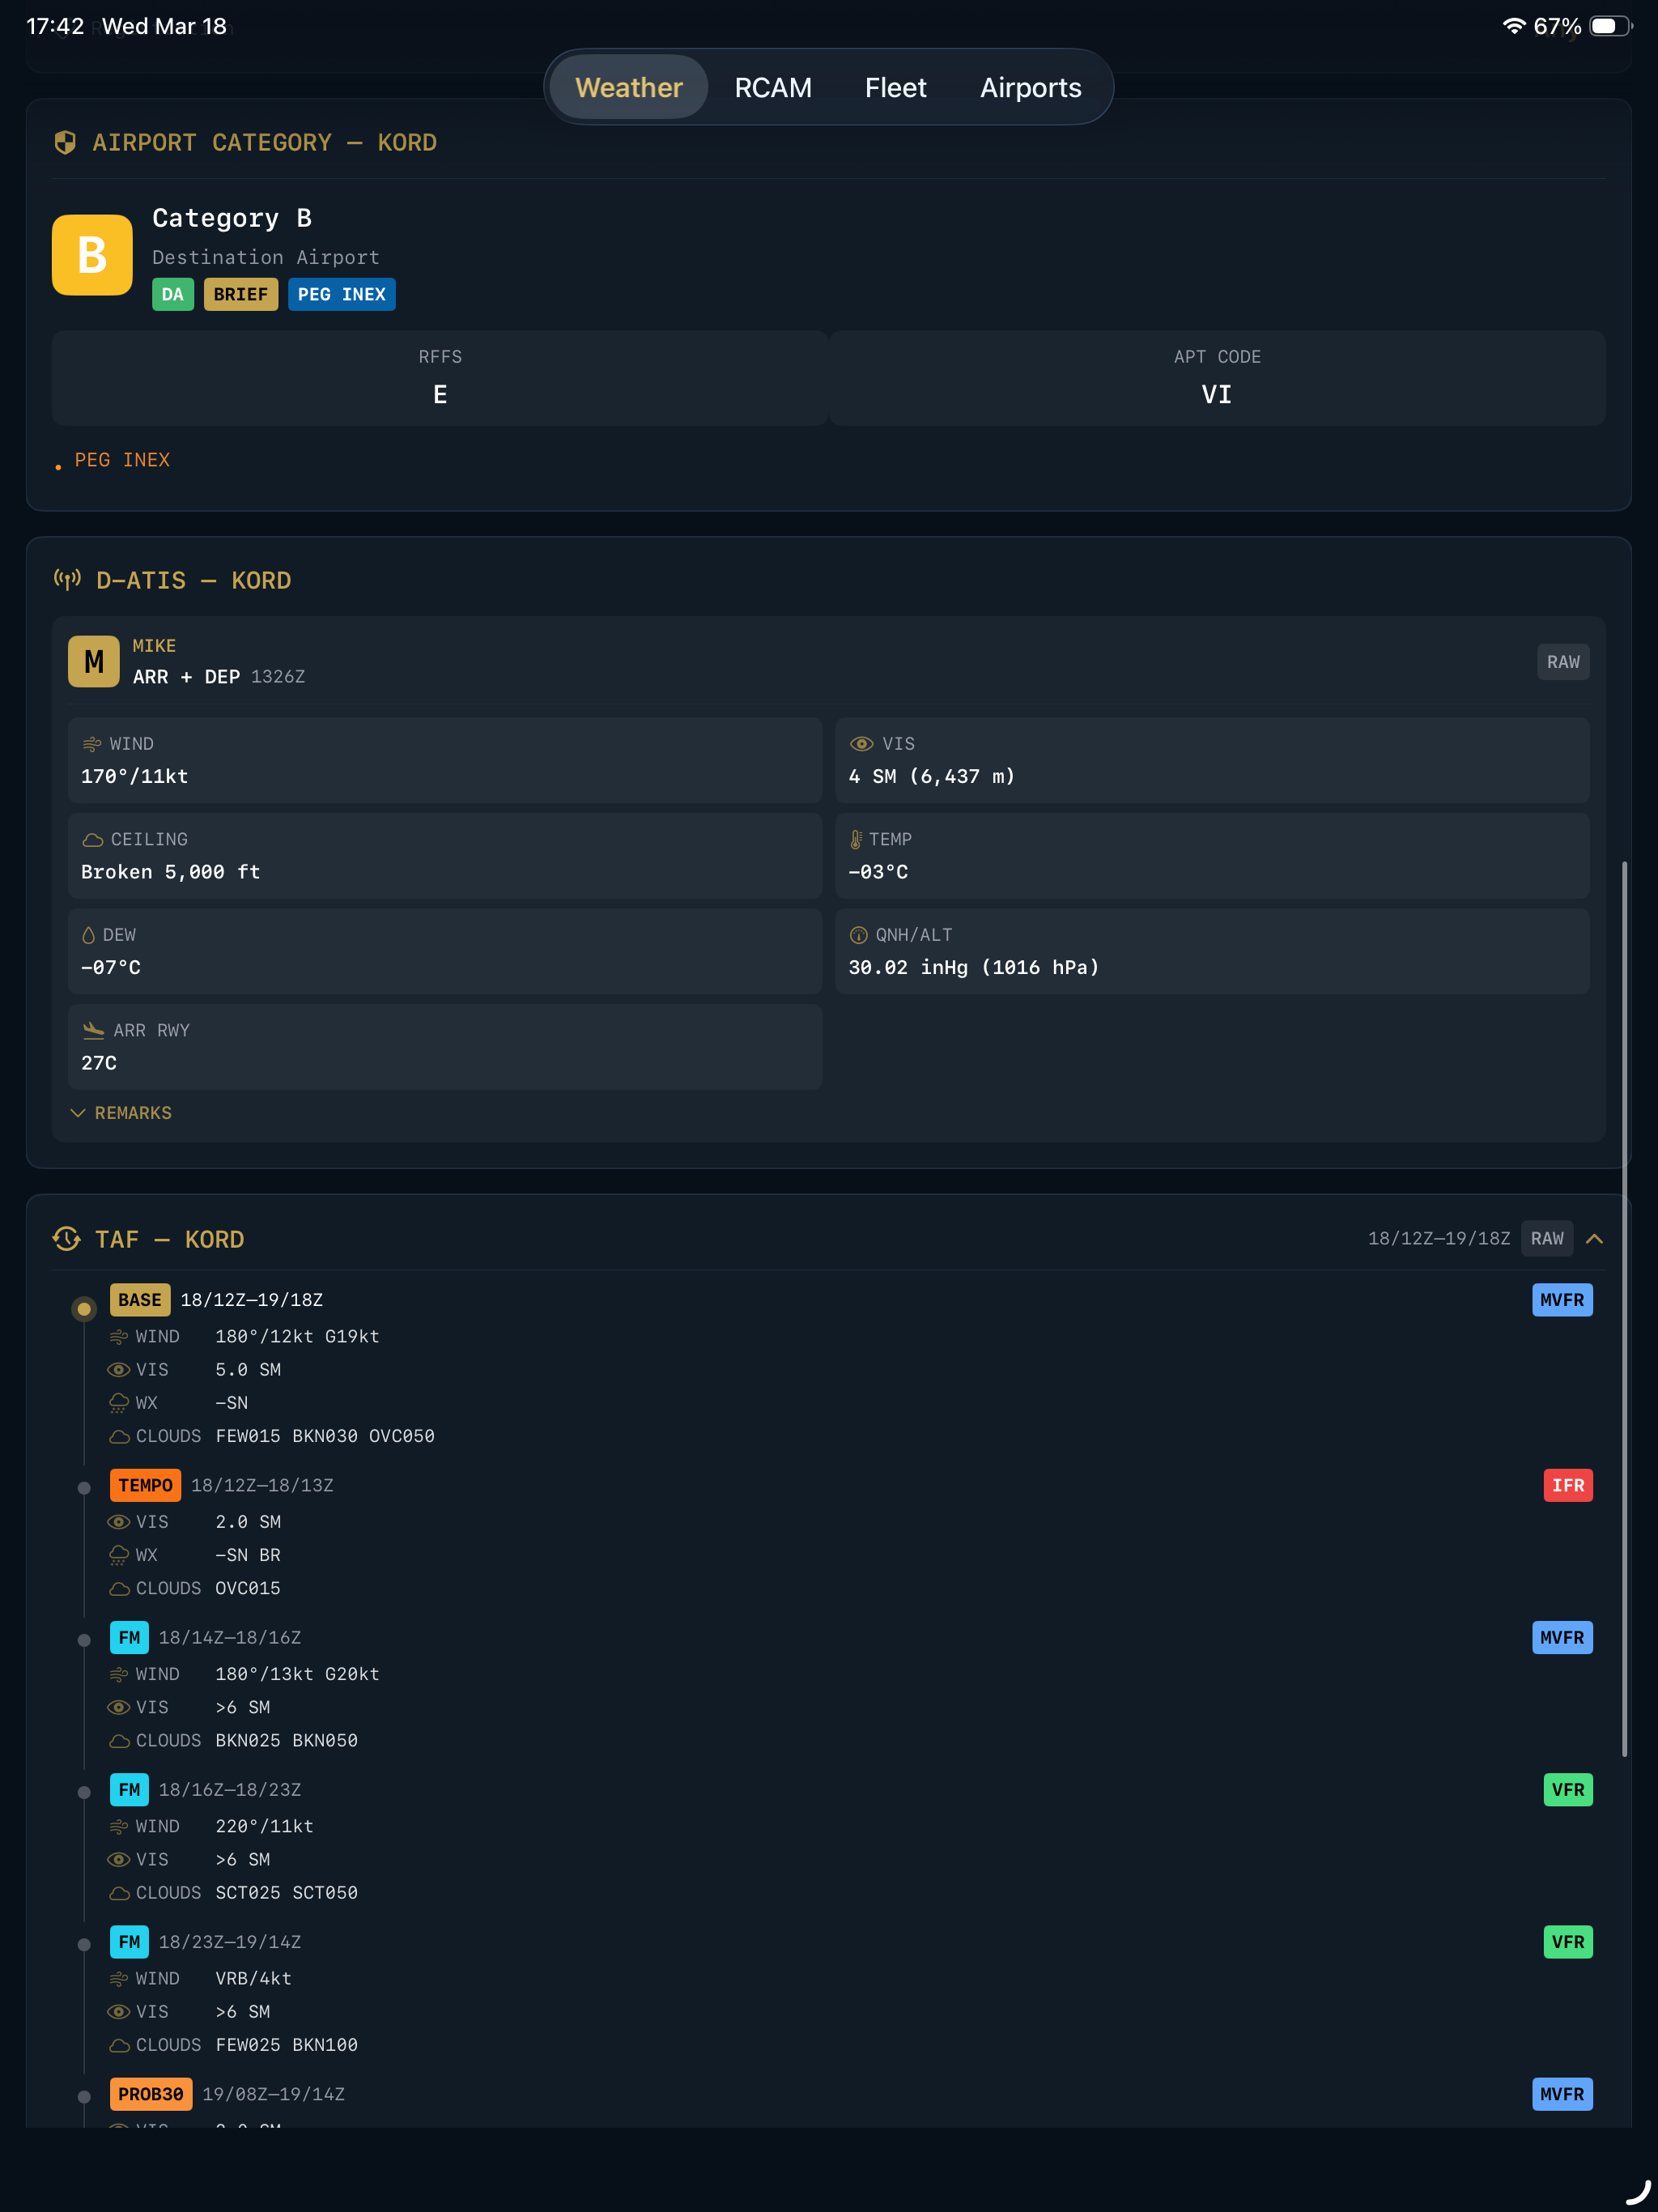
Task: Click wind icon beside 220°/11kt
Action: [119, 1826]
